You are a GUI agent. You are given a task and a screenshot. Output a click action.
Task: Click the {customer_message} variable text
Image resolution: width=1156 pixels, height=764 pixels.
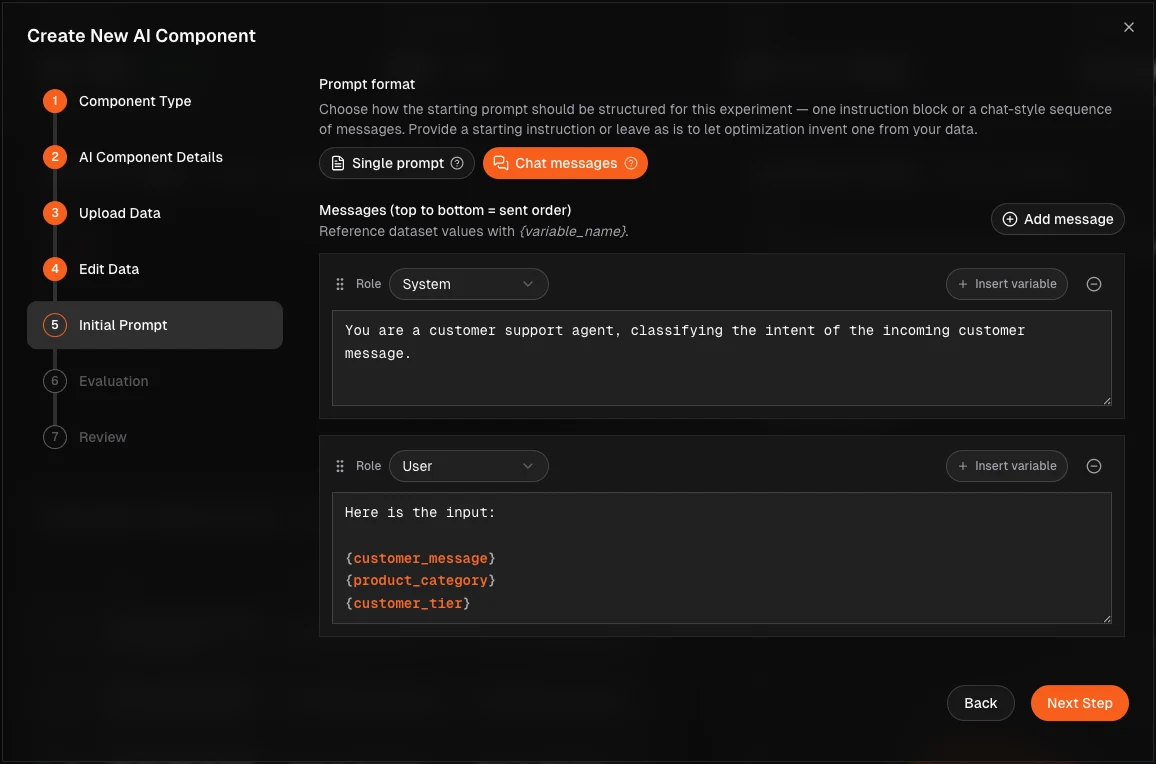tap(420, 558)
